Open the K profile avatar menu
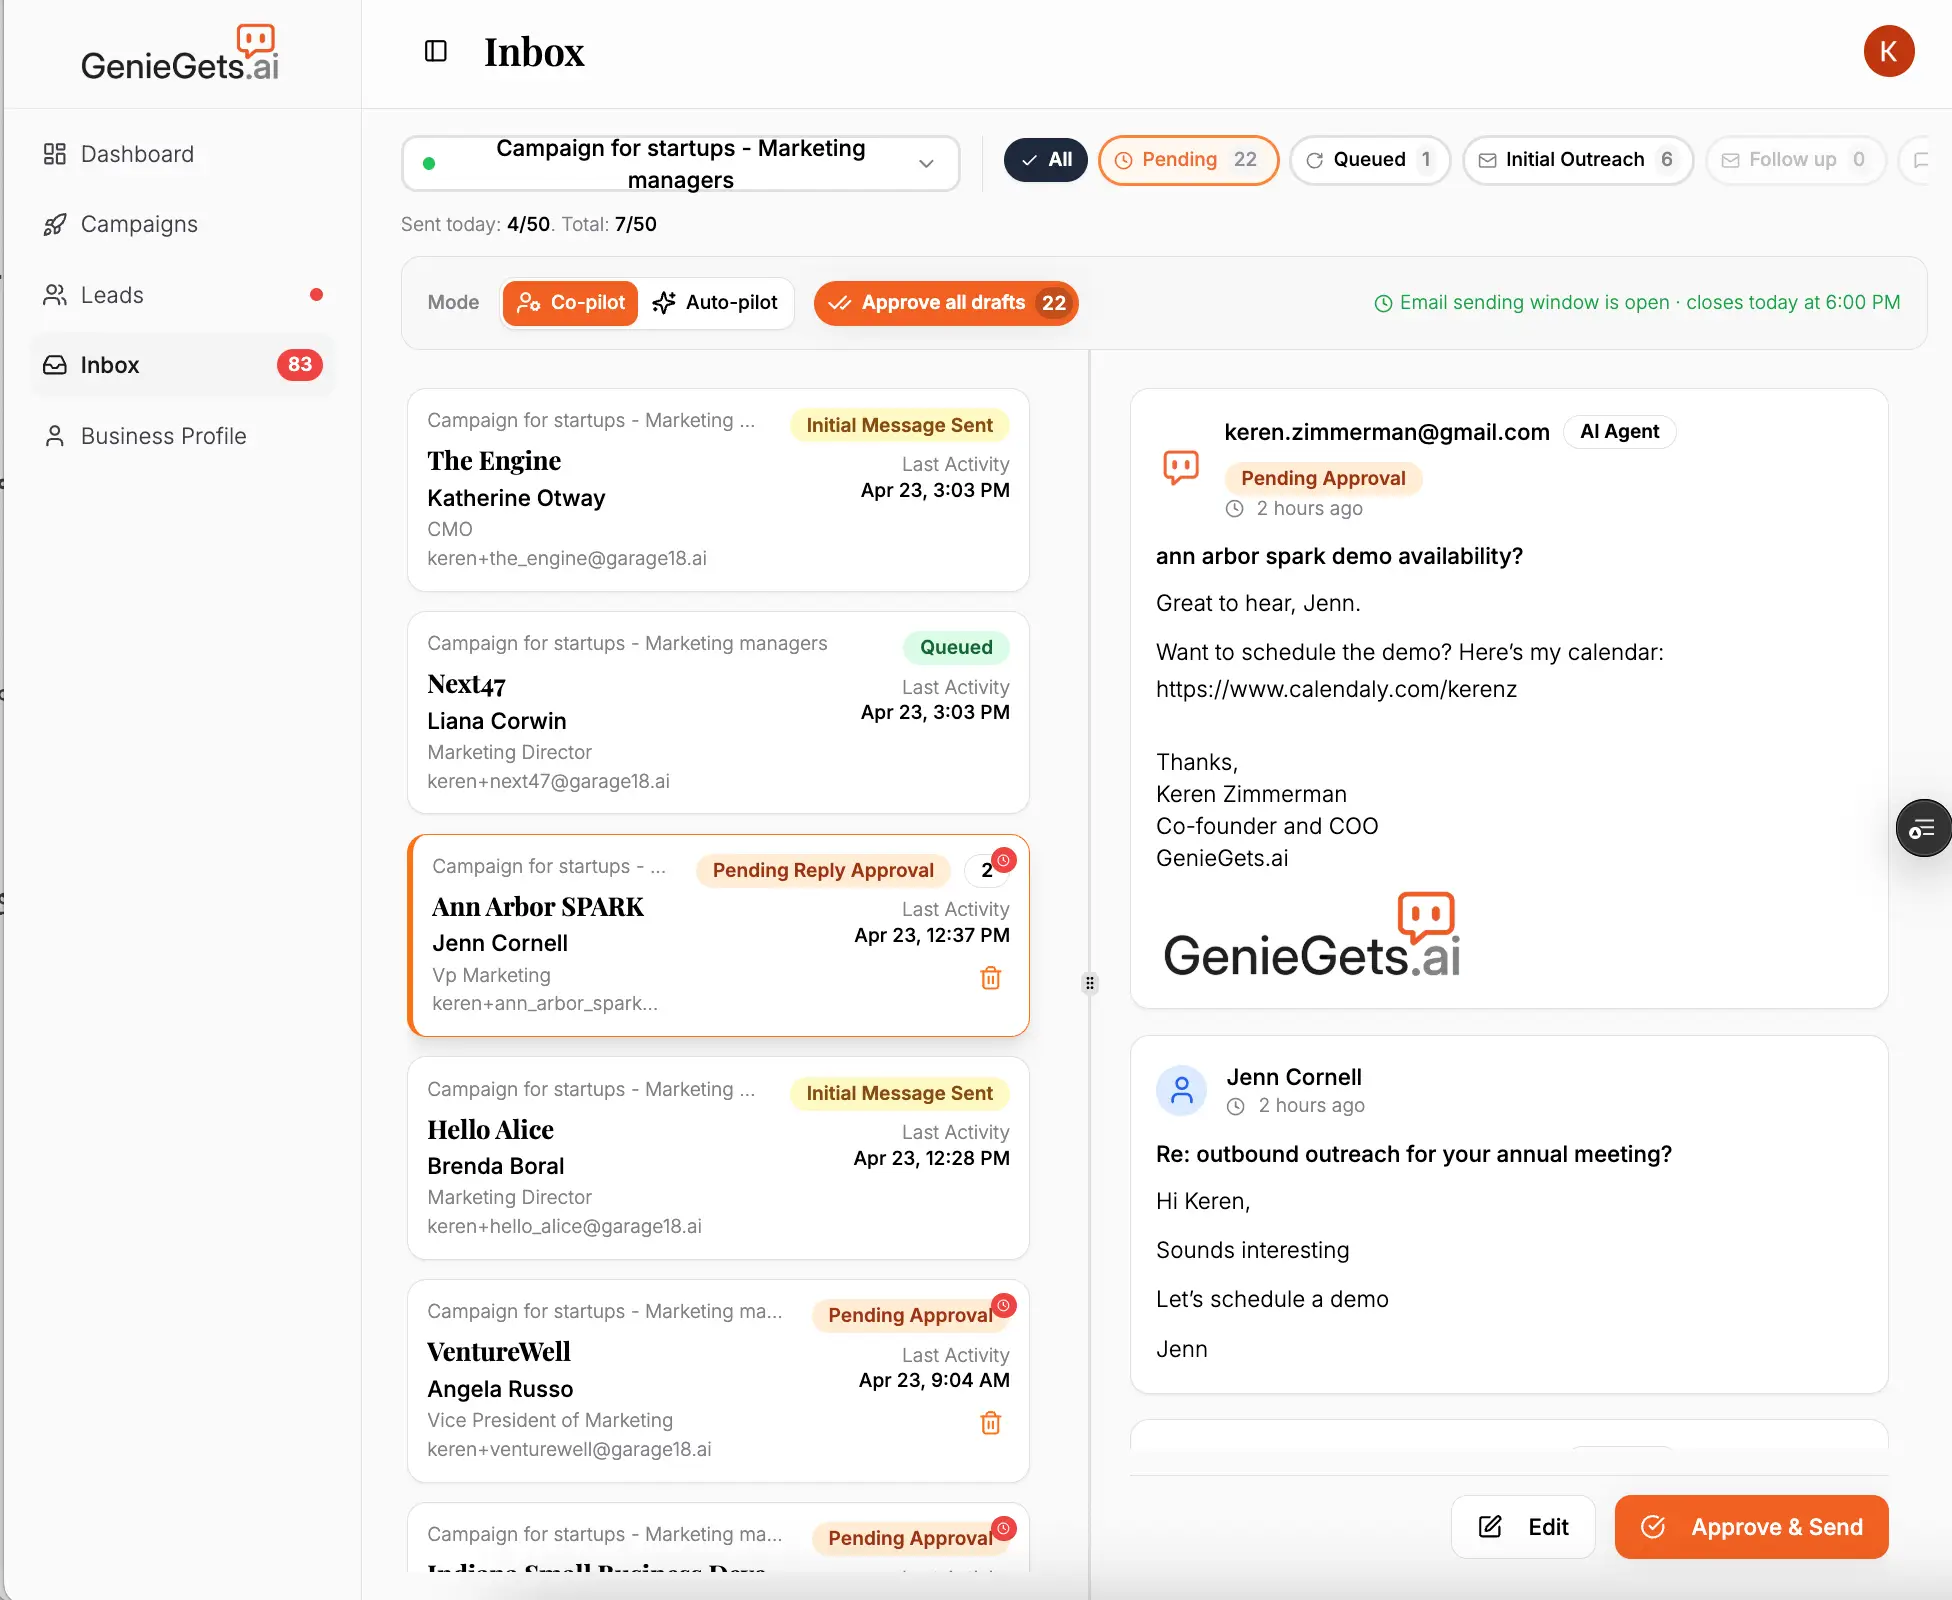 pyautogui.click(x=1889, y=51)
